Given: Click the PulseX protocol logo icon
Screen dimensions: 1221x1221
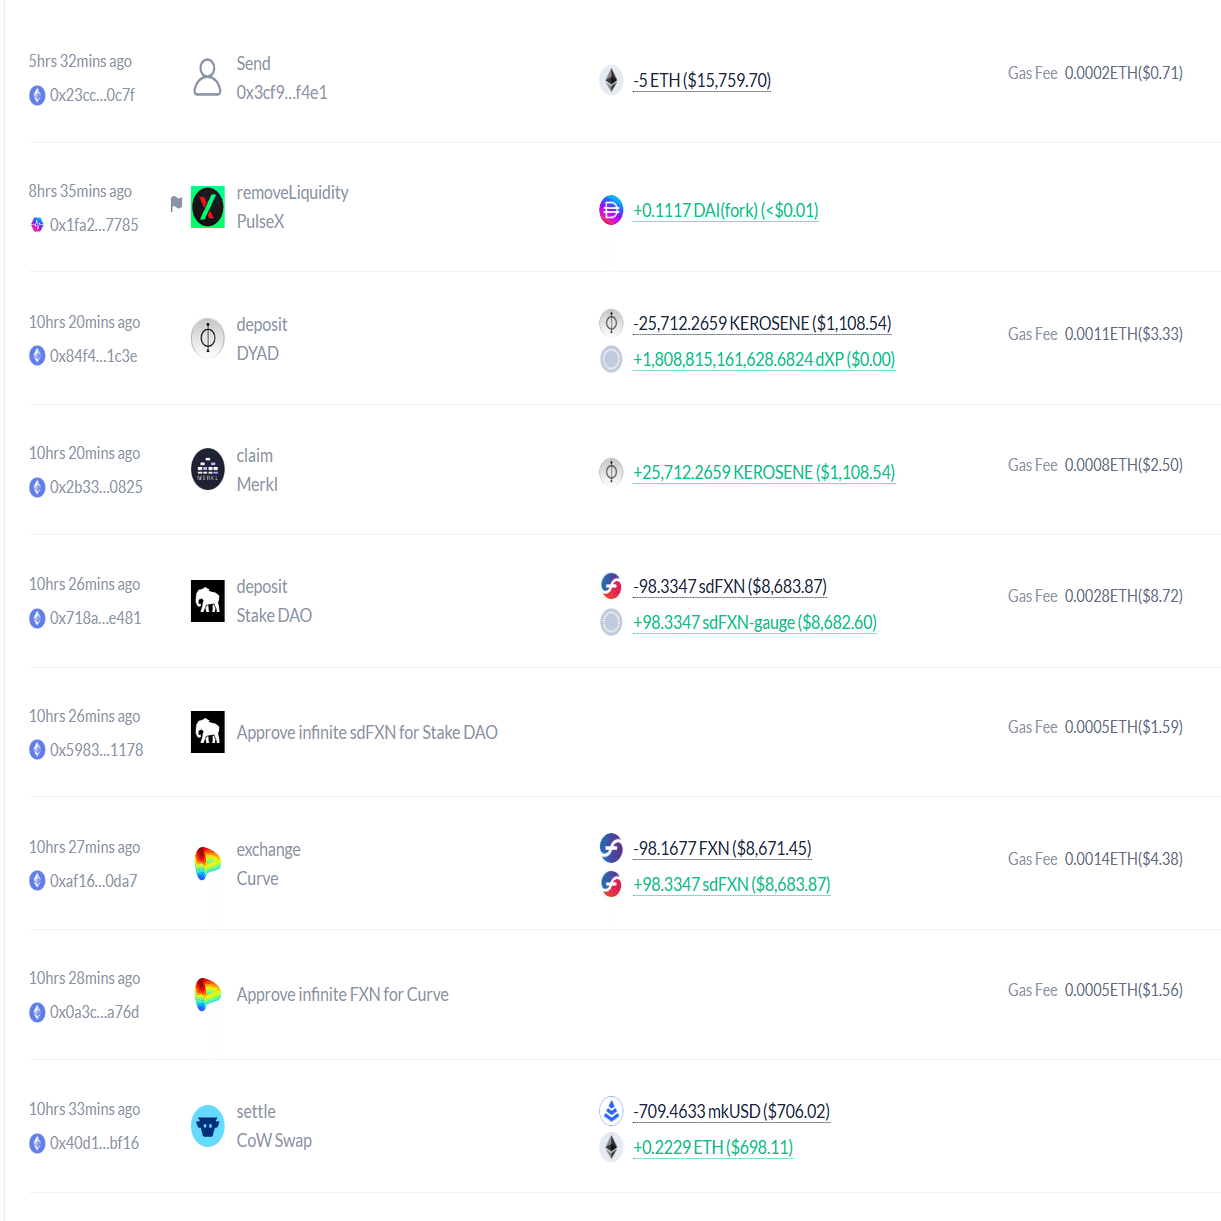Looking at the screenshot, I should coord(208,207).
